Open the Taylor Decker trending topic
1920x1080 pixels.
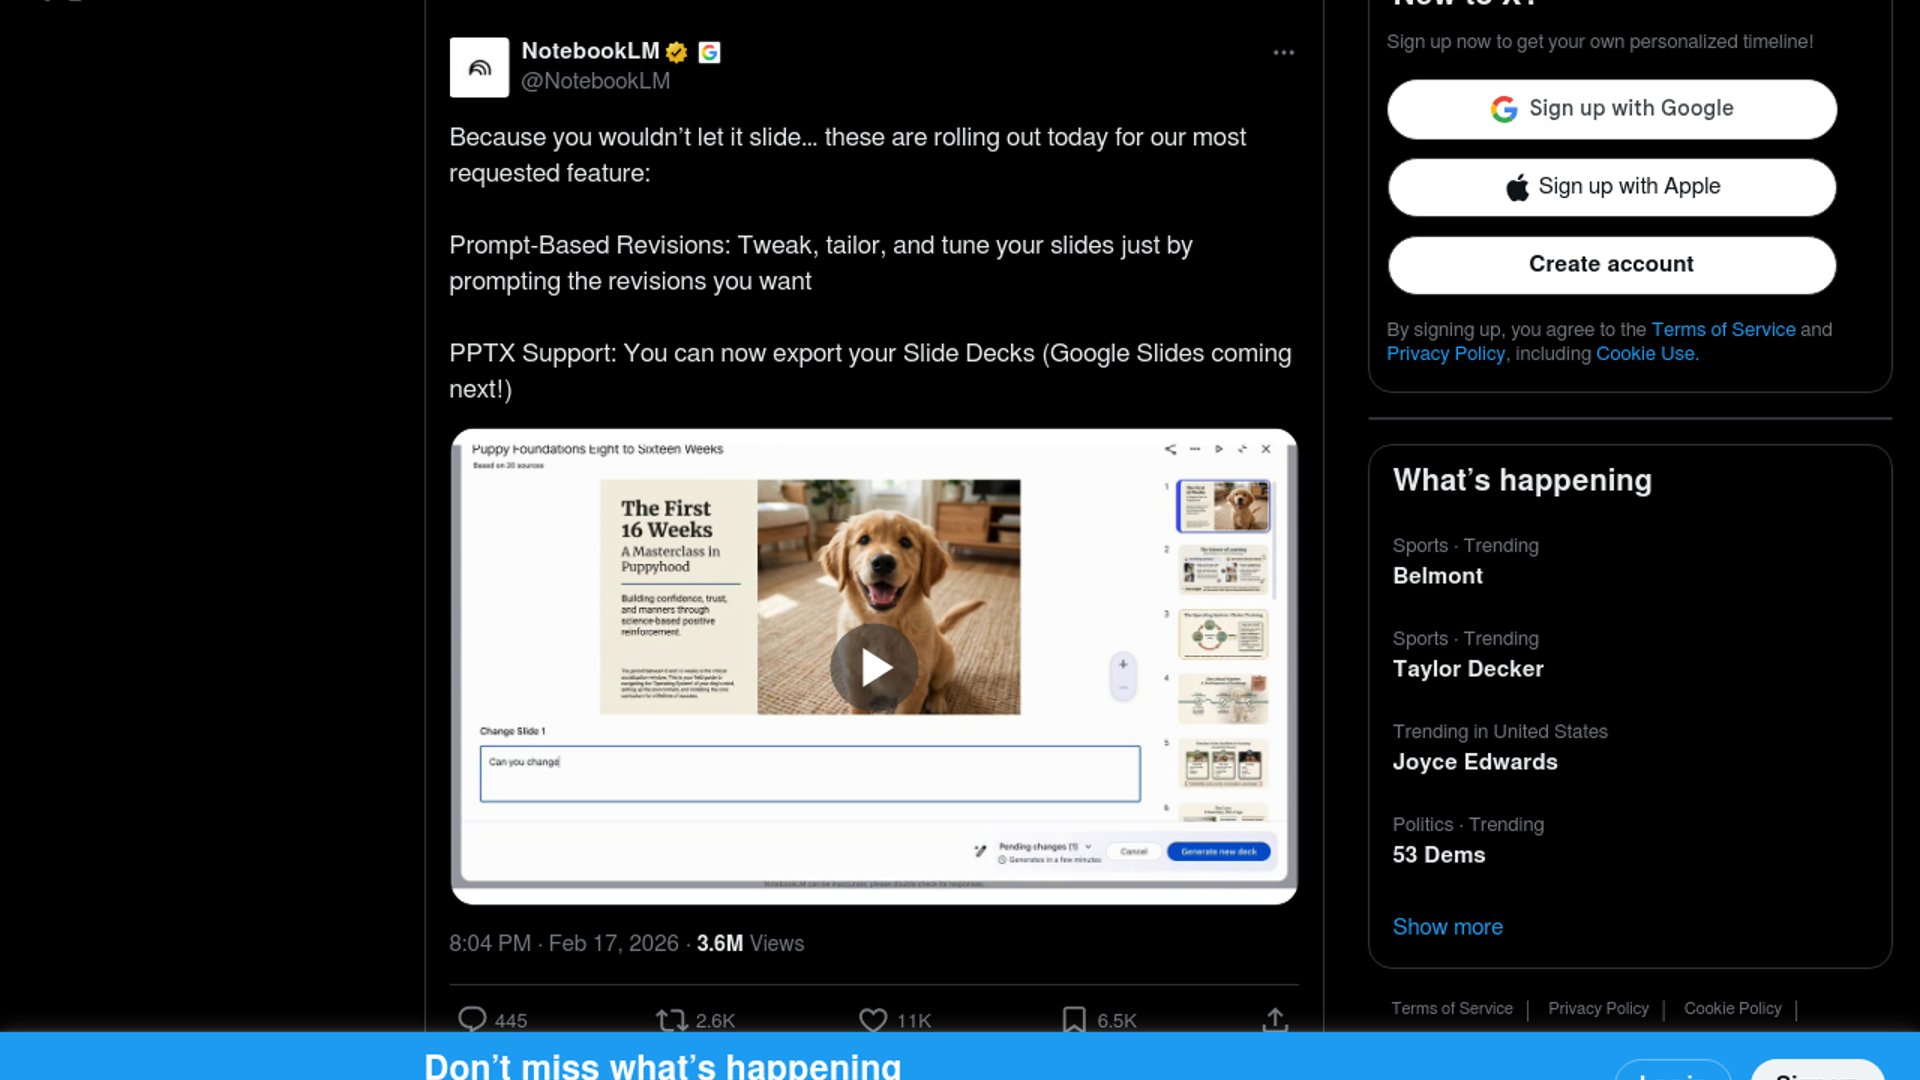[1467, 669]
